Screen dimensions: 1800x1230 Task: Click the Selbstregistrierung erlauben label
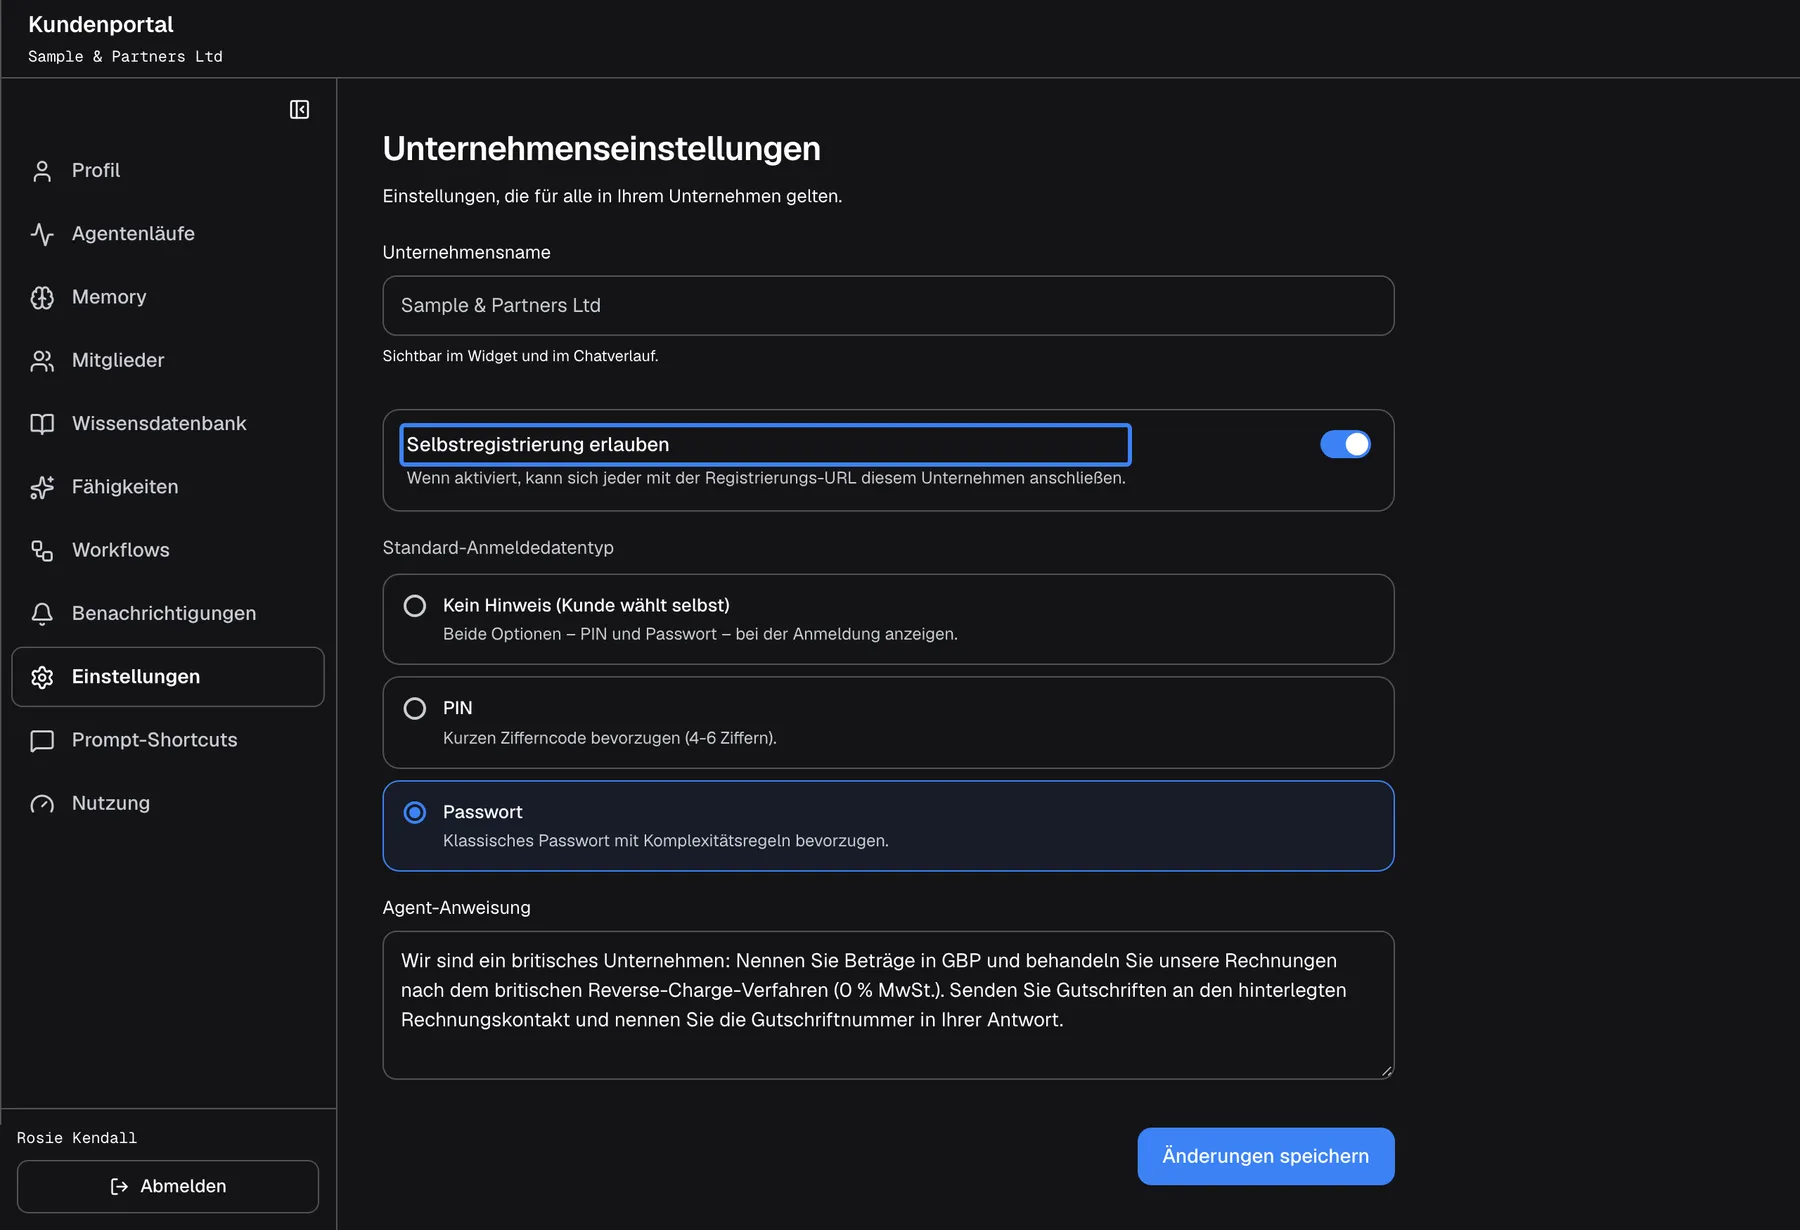pyautogui.click(x=538, y=444)
